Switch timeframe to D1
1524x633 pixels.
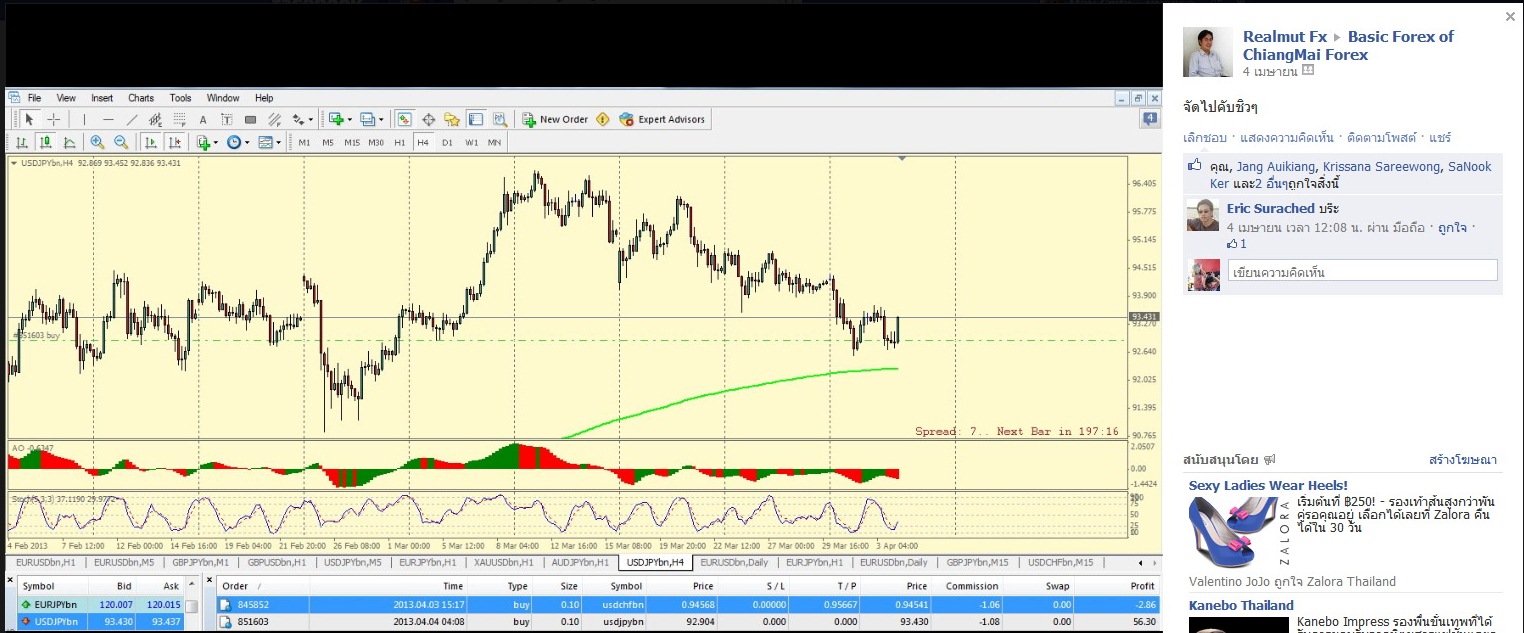pos(447,142)
